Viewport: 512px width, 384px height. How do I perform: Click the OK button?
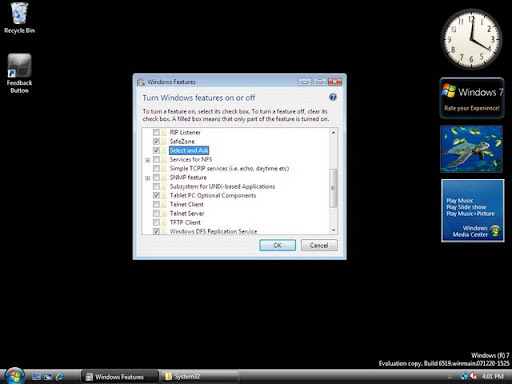click(277, 245)
